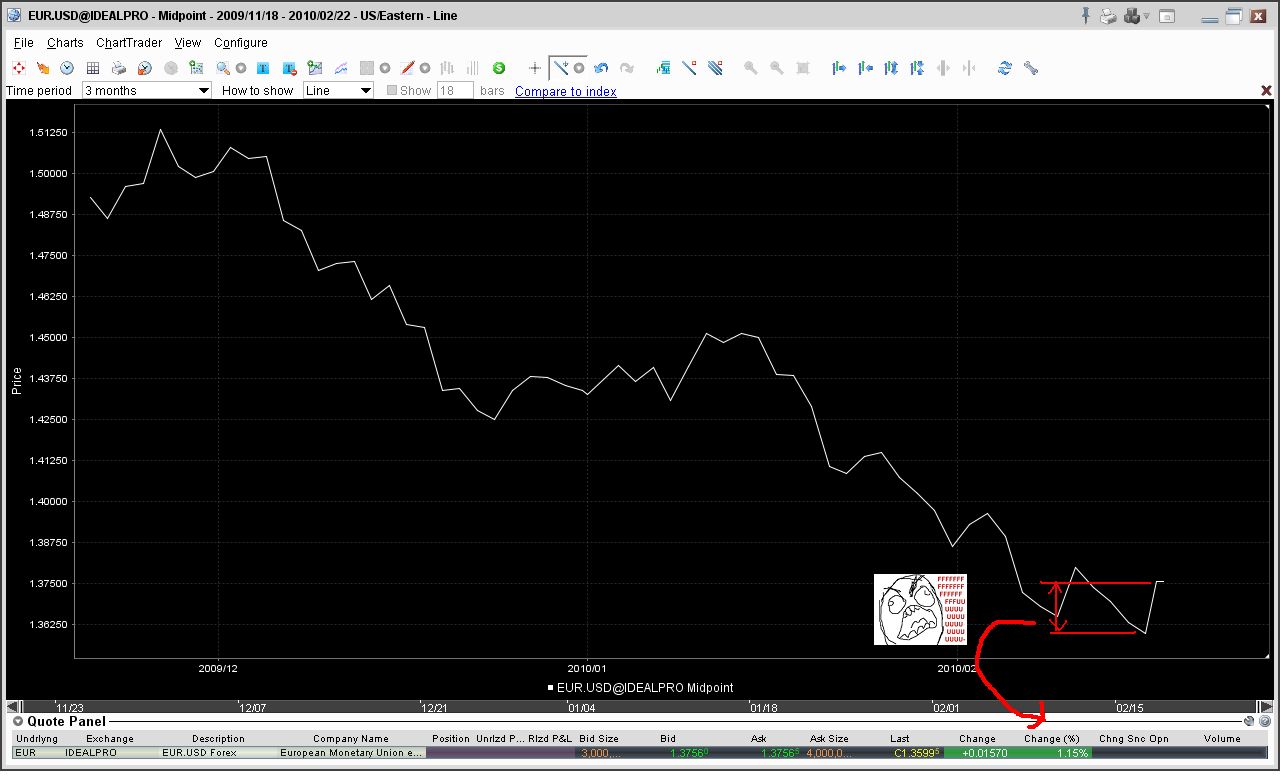
Task: Click the pushpin icon in title bar
Action: tap(1087, 16)
